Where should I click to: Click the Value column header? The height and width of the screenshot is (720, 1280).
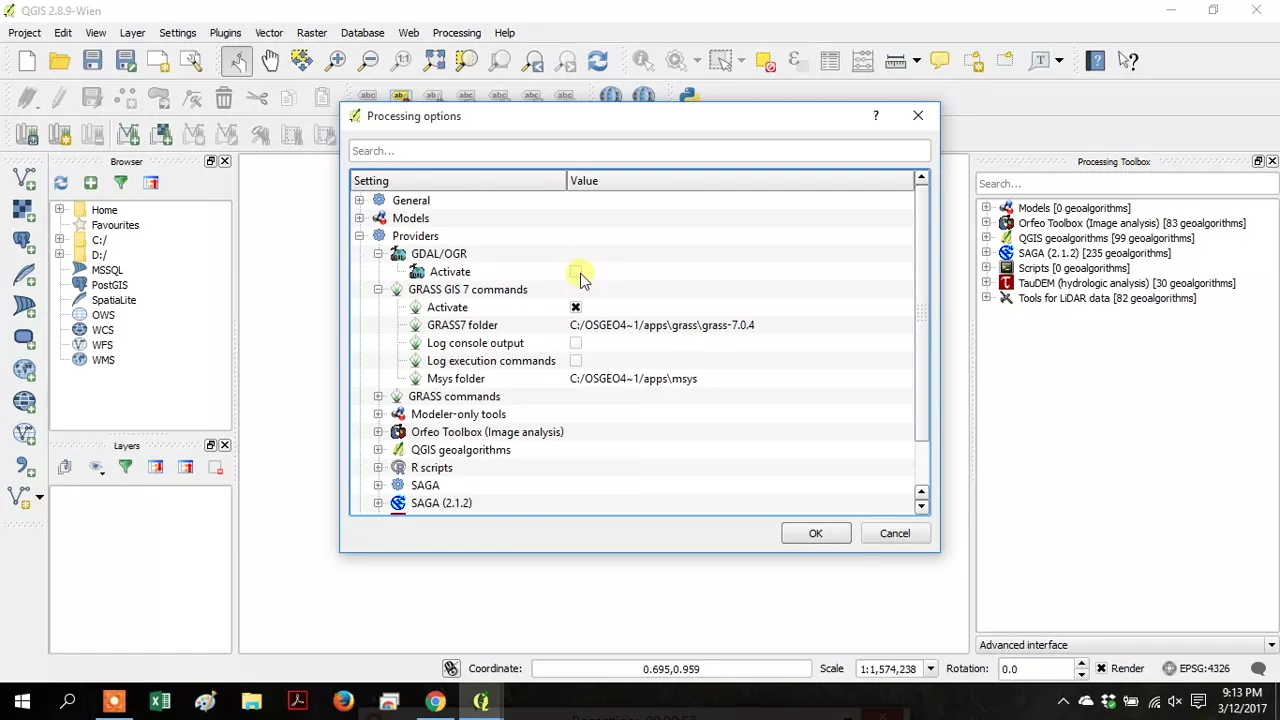[740, 181]
